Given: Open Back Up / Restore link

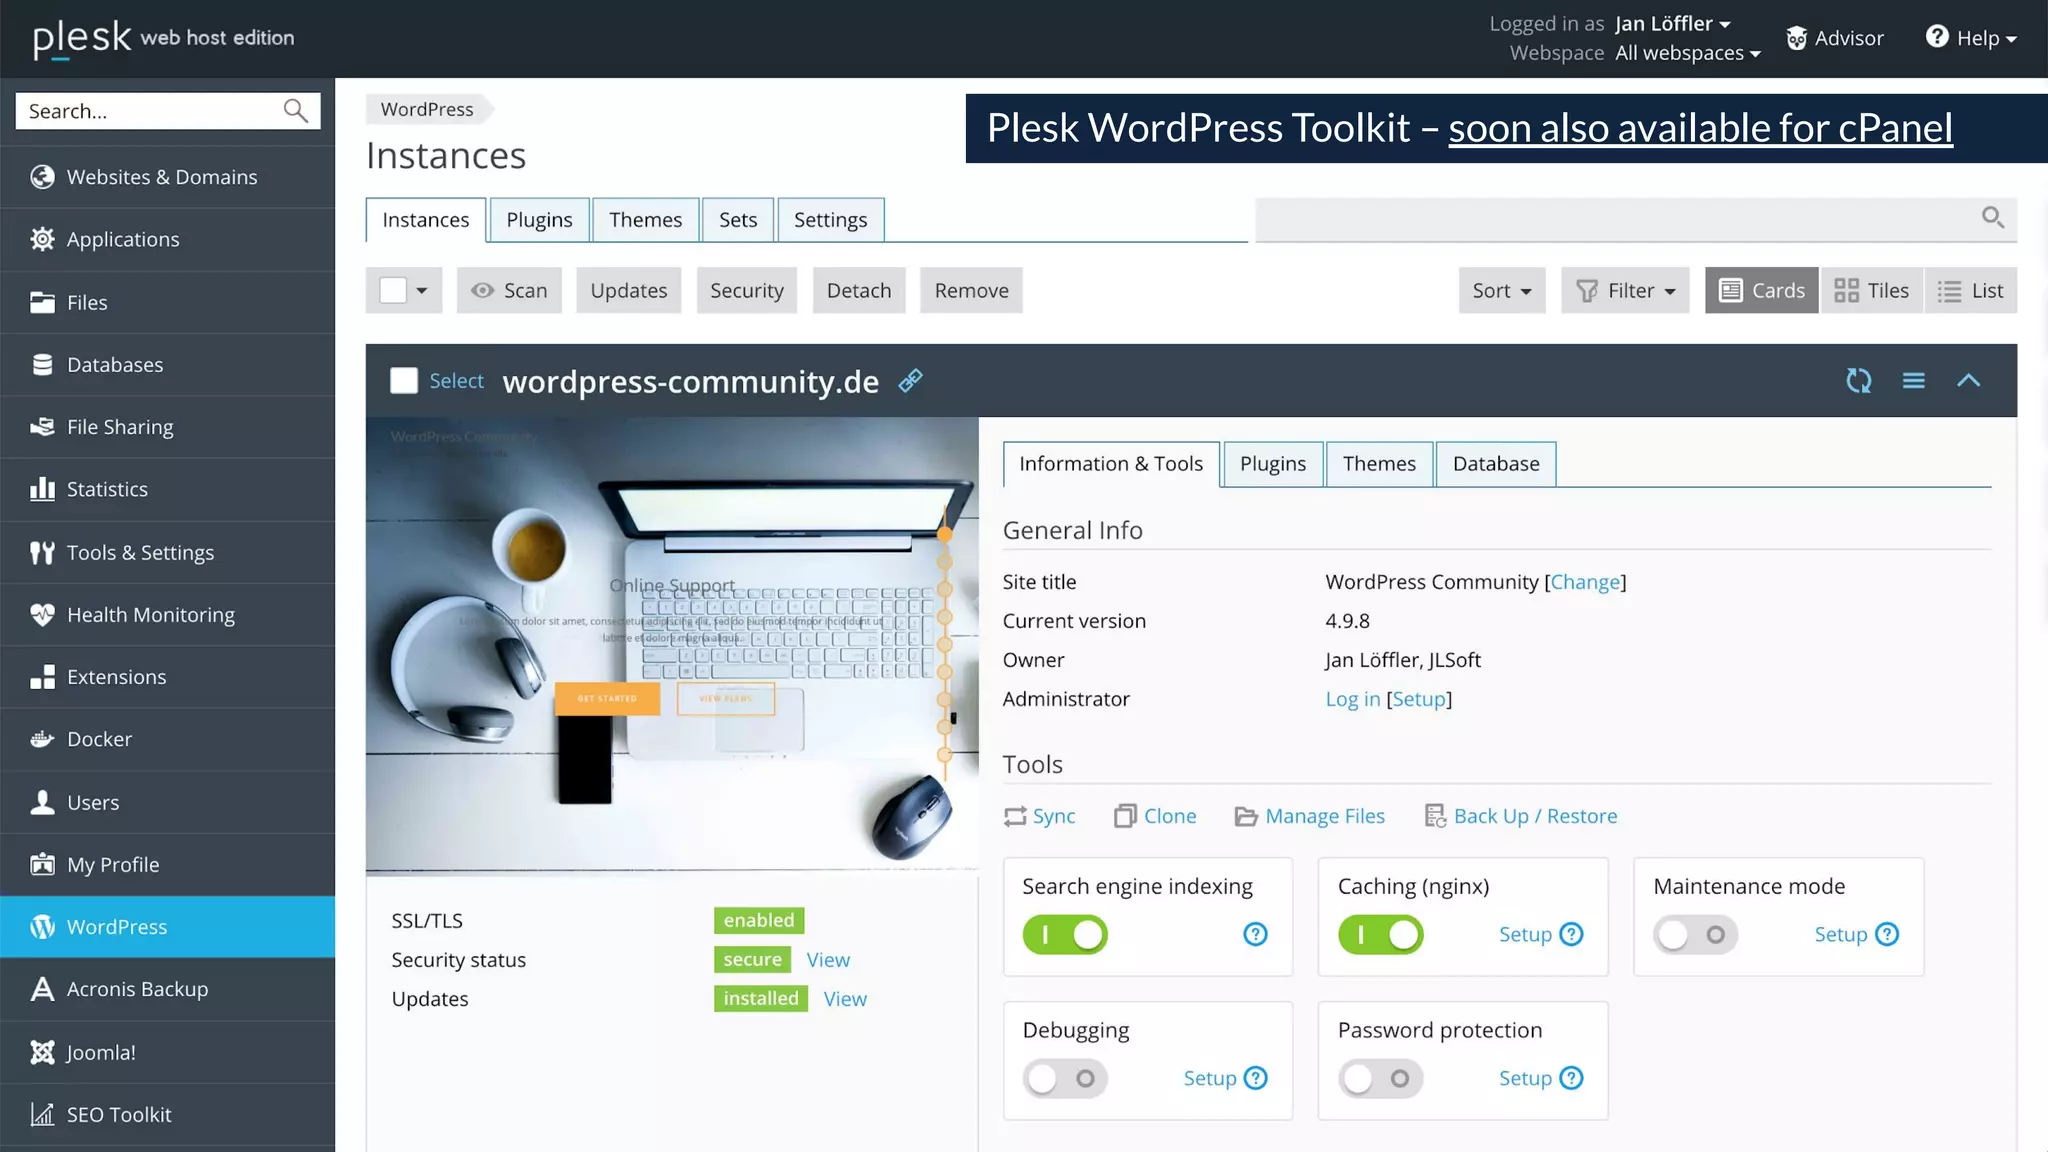Looking at the screenshot, I should (1535, 816).
